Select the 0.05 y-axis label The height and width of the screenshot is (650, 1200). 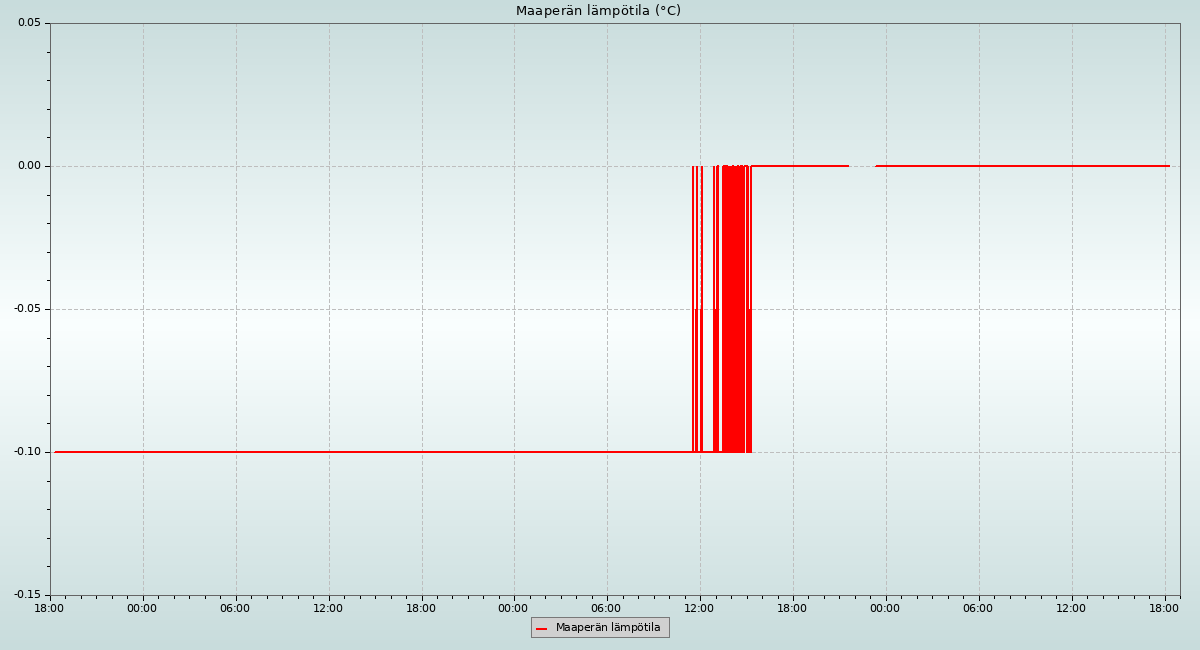pos(29,23)
